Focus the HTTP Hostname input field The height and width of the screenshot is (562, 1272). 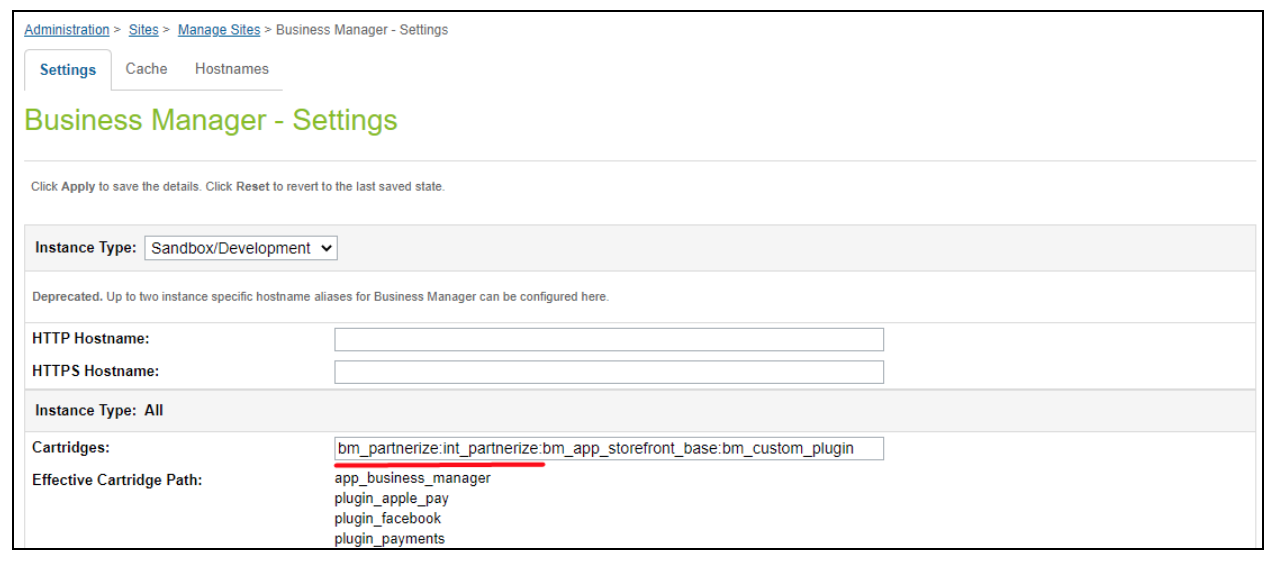(x=608, y=339)
